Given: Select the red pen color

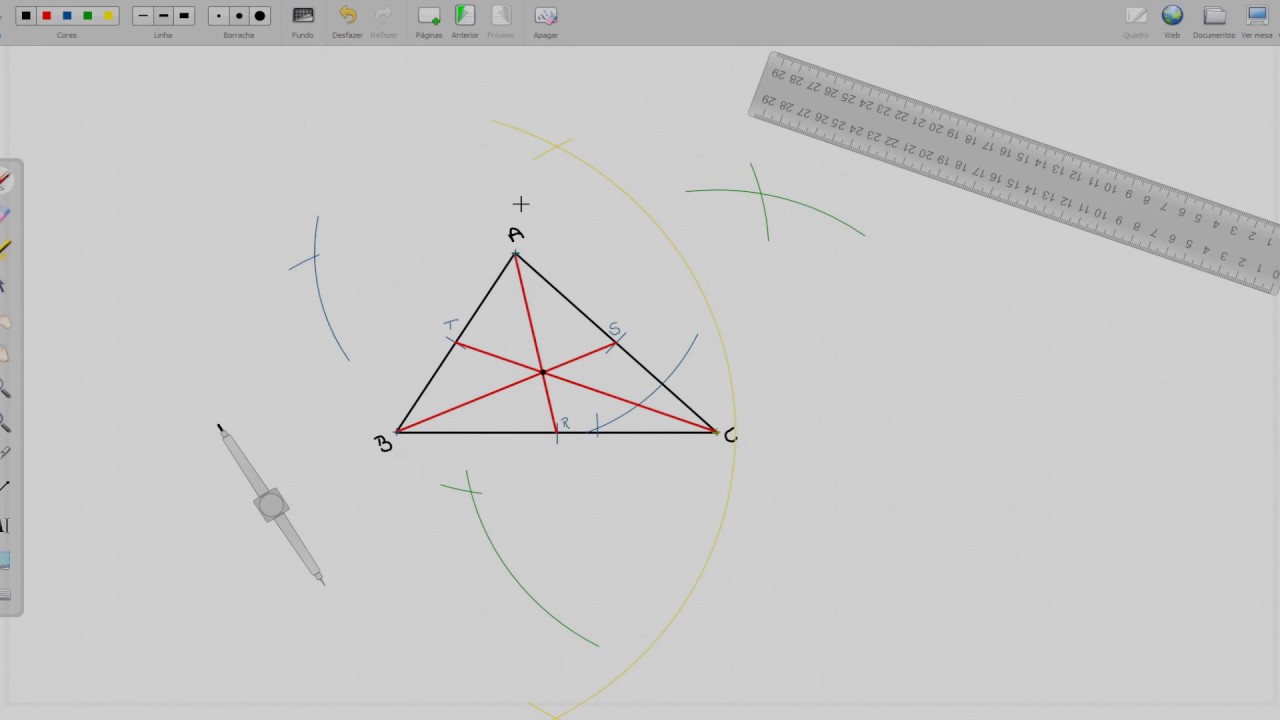Looking at the screenshot, I should tap(46, 16).
